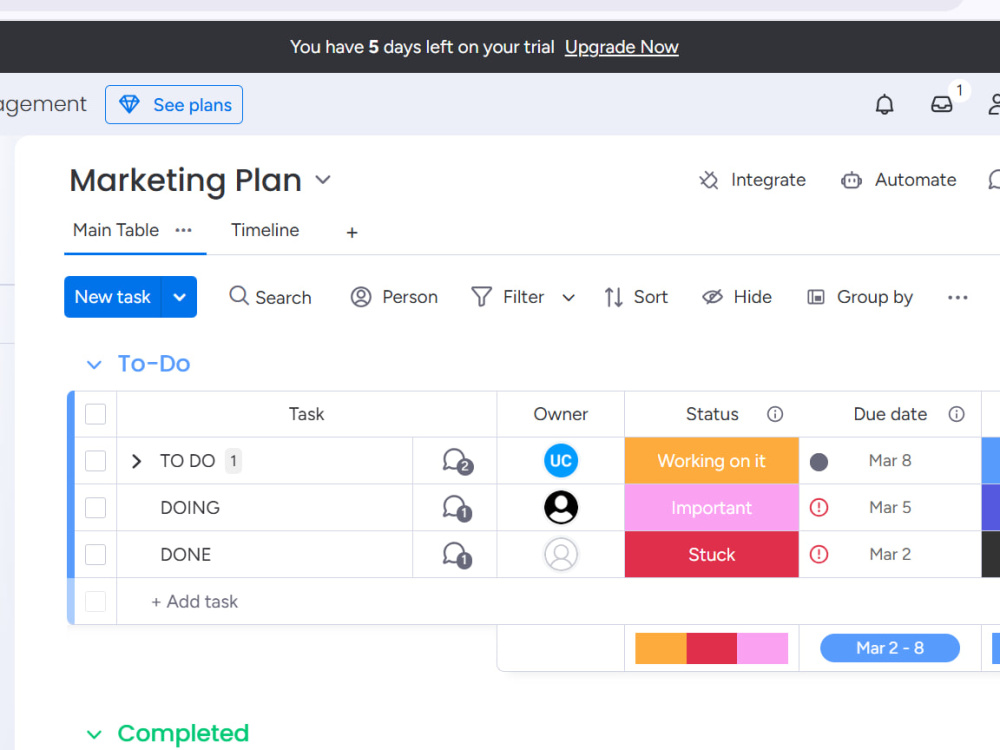The width and height of the screenshot is (1000, 750).
Task: Add a new board view with plus
Action: point(352,233)
